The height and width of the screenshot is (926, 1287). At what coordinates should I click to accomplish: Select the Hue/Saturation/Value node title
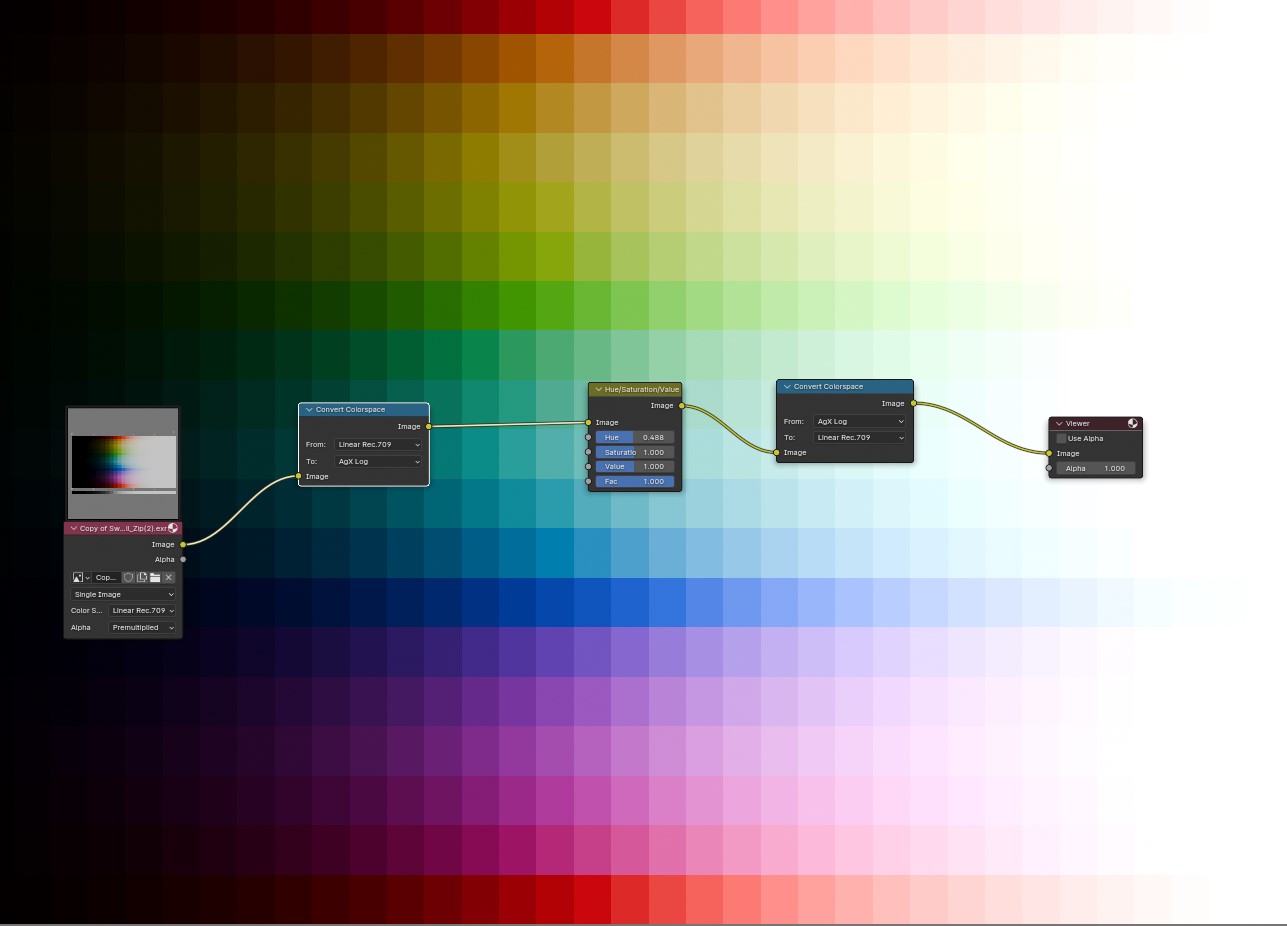click(x=642, y=389)
